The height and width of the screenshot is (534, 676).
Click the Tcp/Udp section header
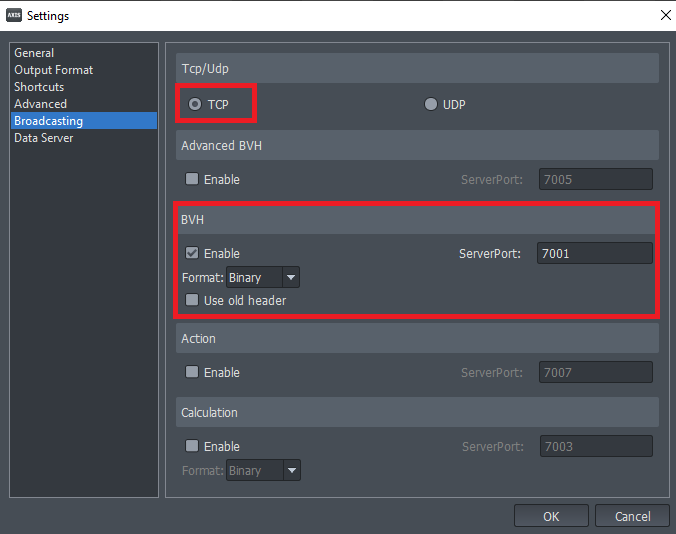coord(417,68)
